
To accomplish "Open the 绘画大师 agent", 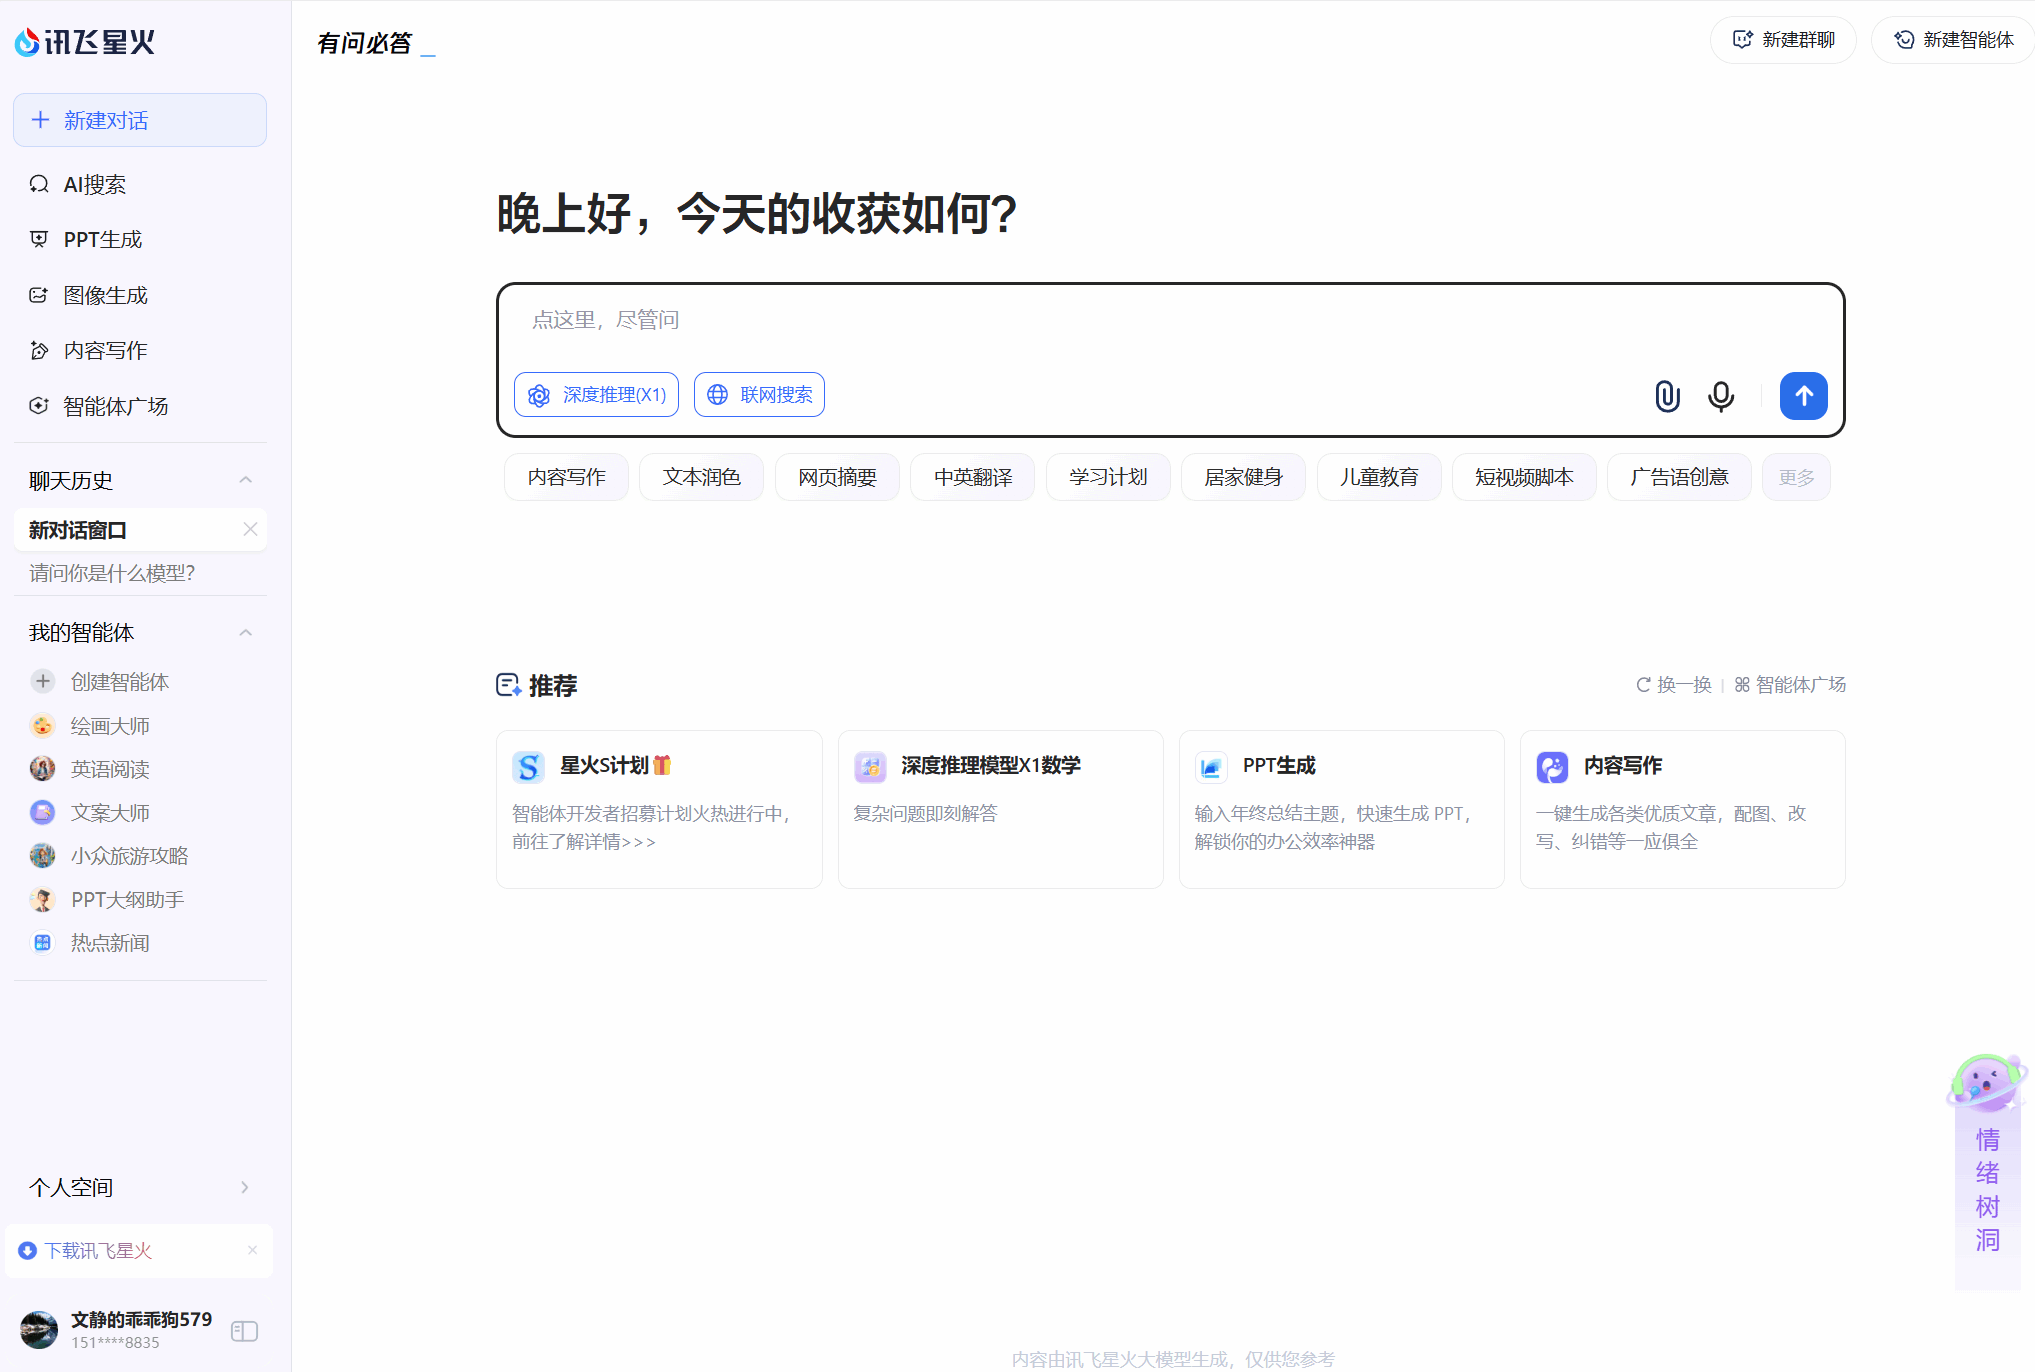I will tap(110, 726).
